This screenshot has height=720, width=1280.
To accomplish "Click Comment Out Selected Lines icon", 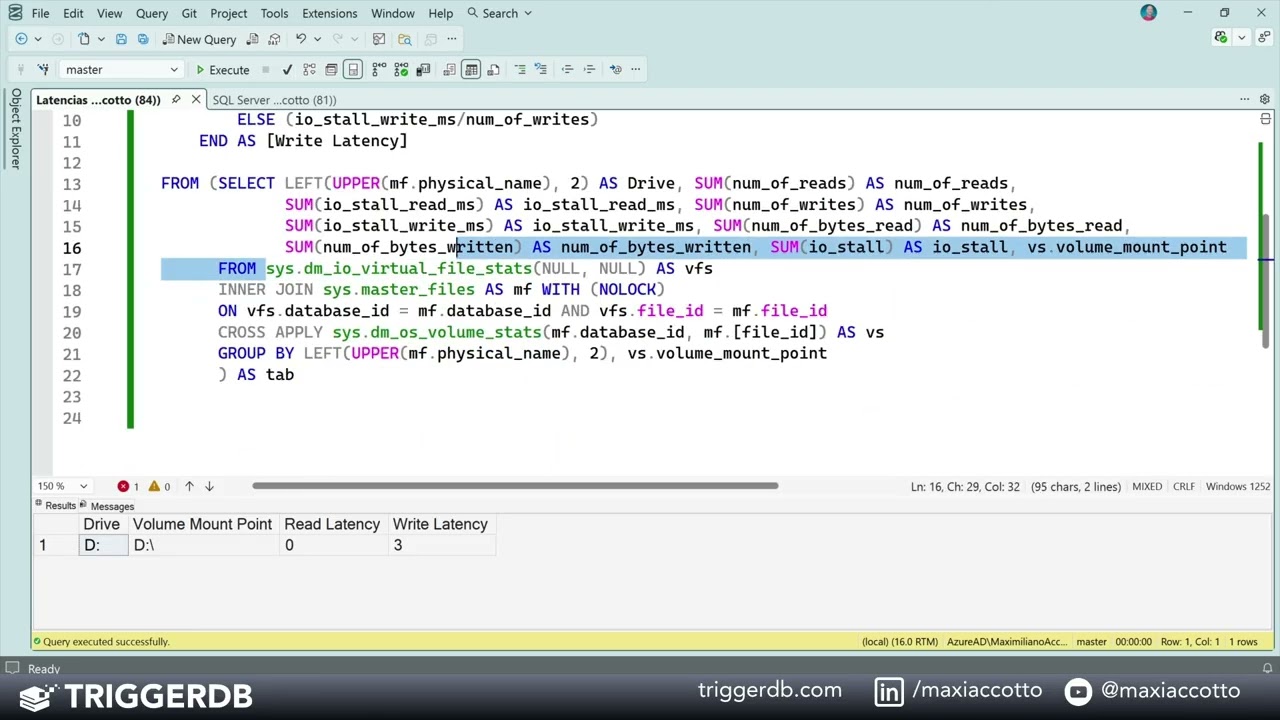I will (x=519, y=69).
